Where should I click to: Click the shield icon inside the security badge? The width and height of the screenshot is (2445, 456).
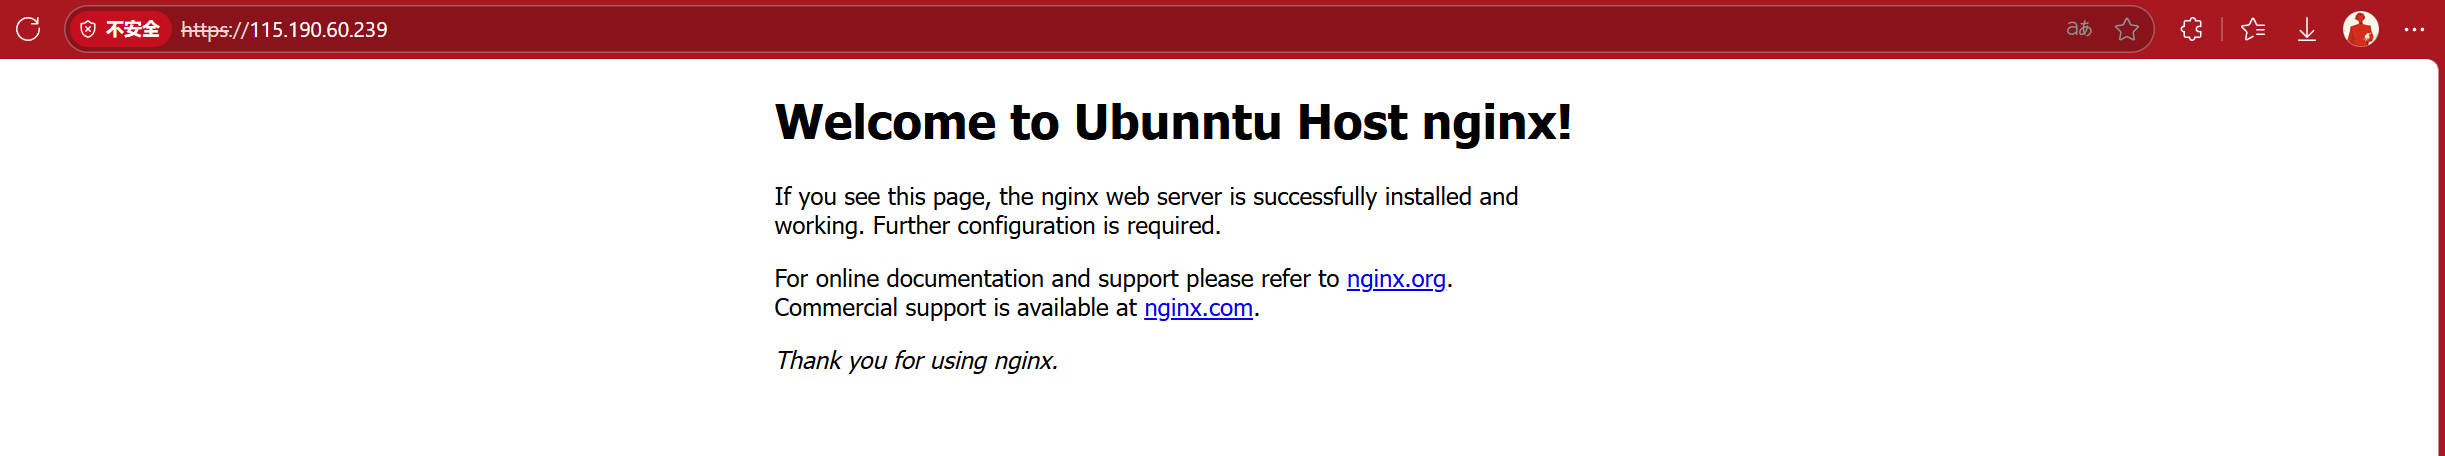click(88, 29)
